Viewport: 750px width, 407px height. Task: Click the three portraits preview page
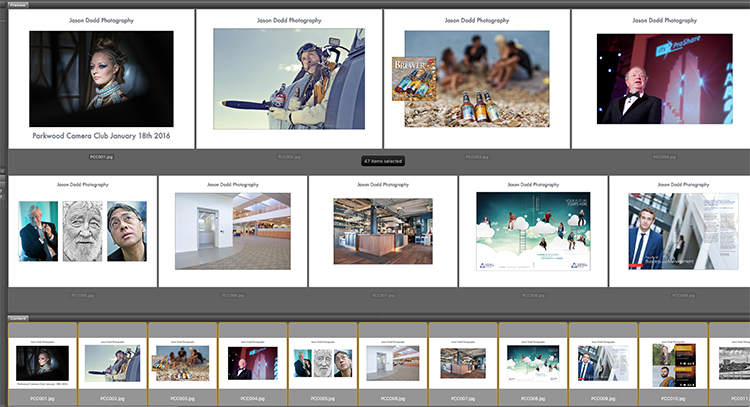[x=83, y=231]
